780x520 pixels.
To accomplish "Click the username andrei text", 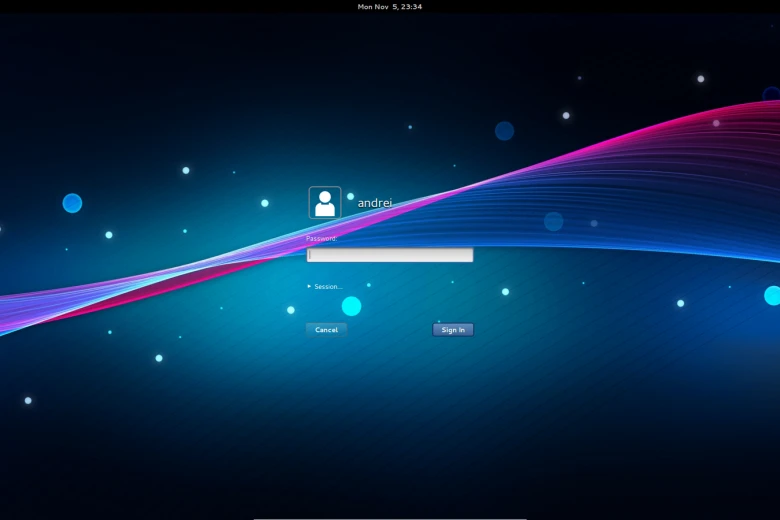I will [x=375, y=203].
